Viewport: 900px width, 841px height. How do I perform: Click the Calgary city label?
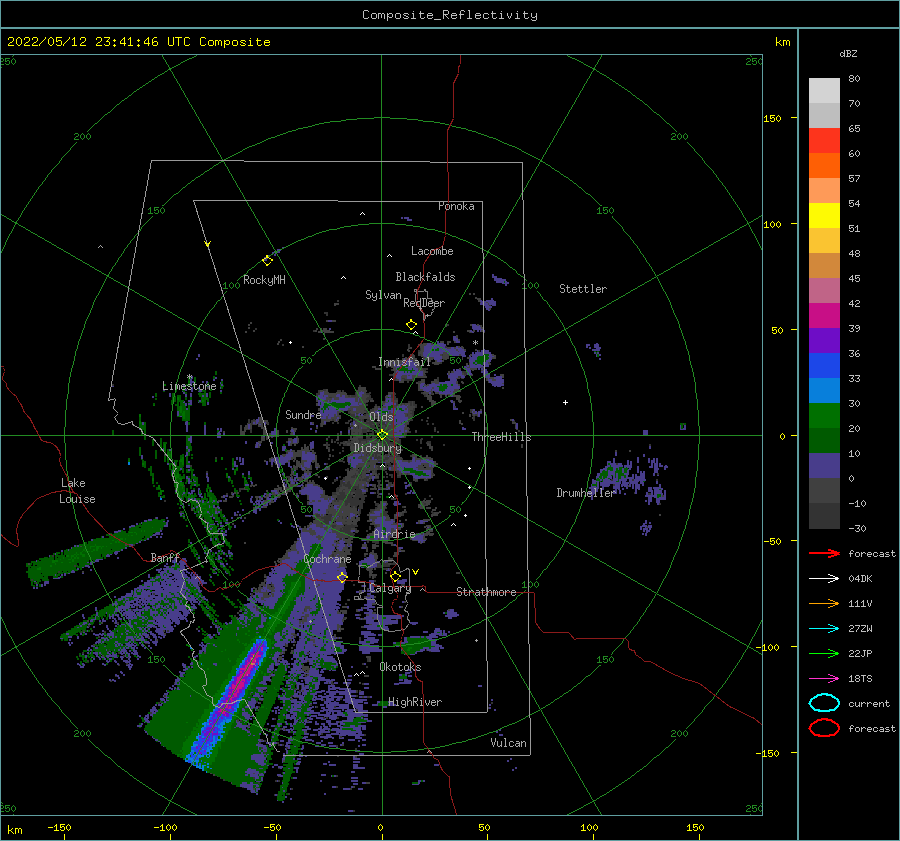click(x=390, y=588)
